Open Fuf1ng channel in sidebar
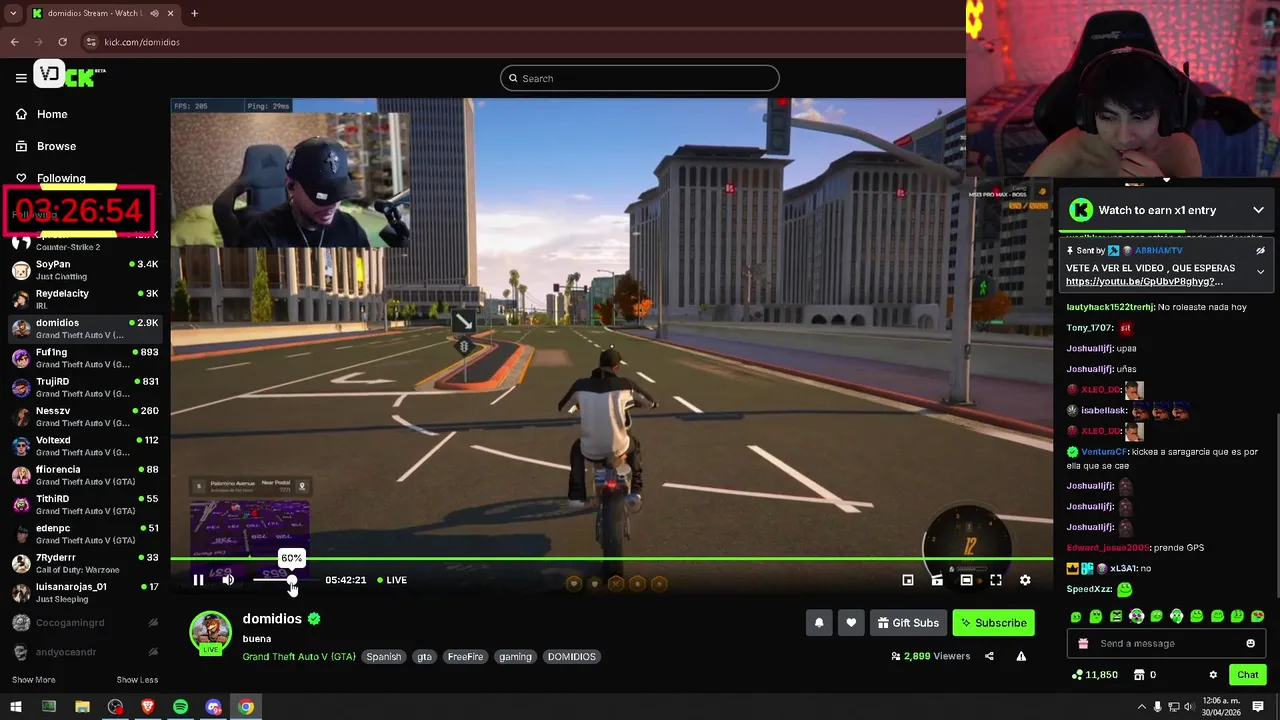This screenshot has width=1280, height=720. tap(85, 358)
